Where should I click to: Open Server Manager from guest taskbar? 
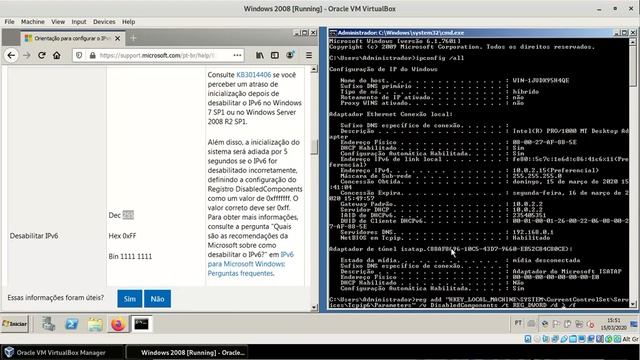[x=48, y=324]
